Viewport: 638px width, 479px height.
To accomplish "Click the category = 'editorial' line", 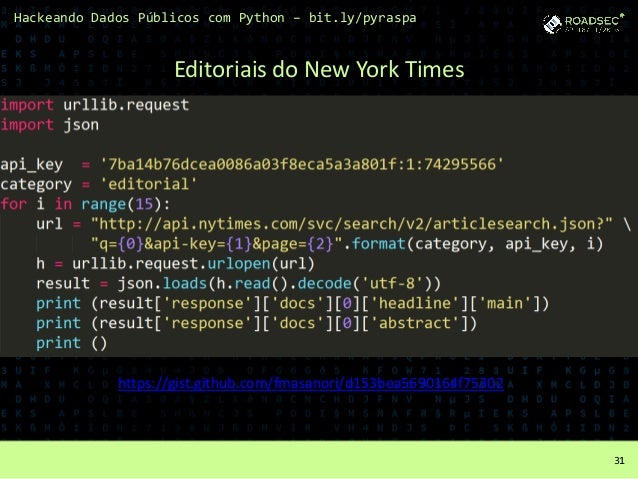I will tap(99, 184).
